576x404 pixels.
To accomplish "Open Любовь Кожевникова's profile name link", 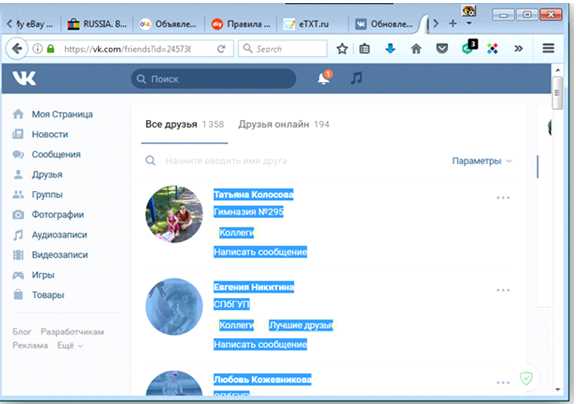I will tap(263, 379).
